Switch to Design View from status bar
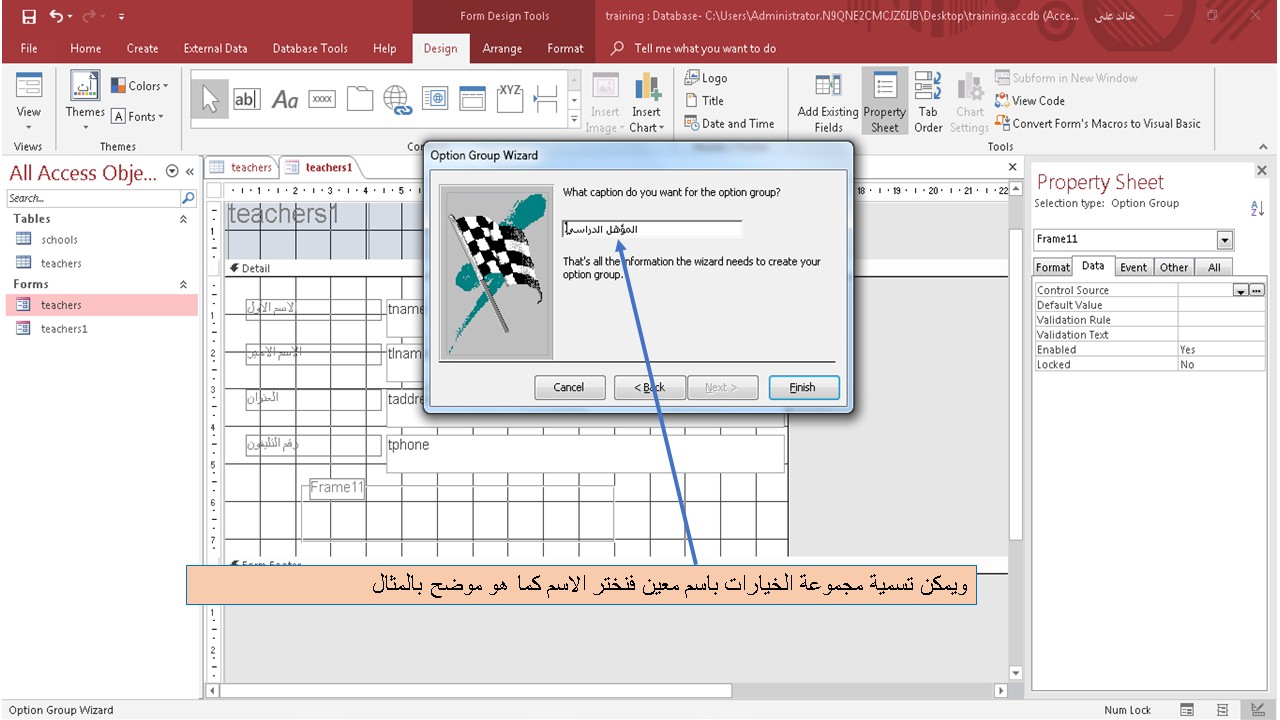 click(x=1258, y=710)
